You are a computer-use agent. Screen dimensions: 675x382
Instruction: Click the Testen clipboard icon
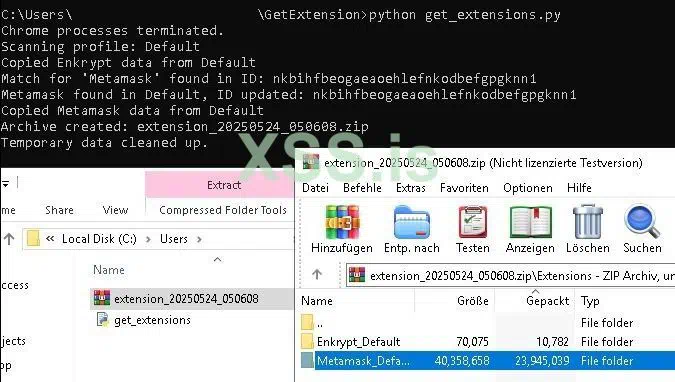(473, 222)
